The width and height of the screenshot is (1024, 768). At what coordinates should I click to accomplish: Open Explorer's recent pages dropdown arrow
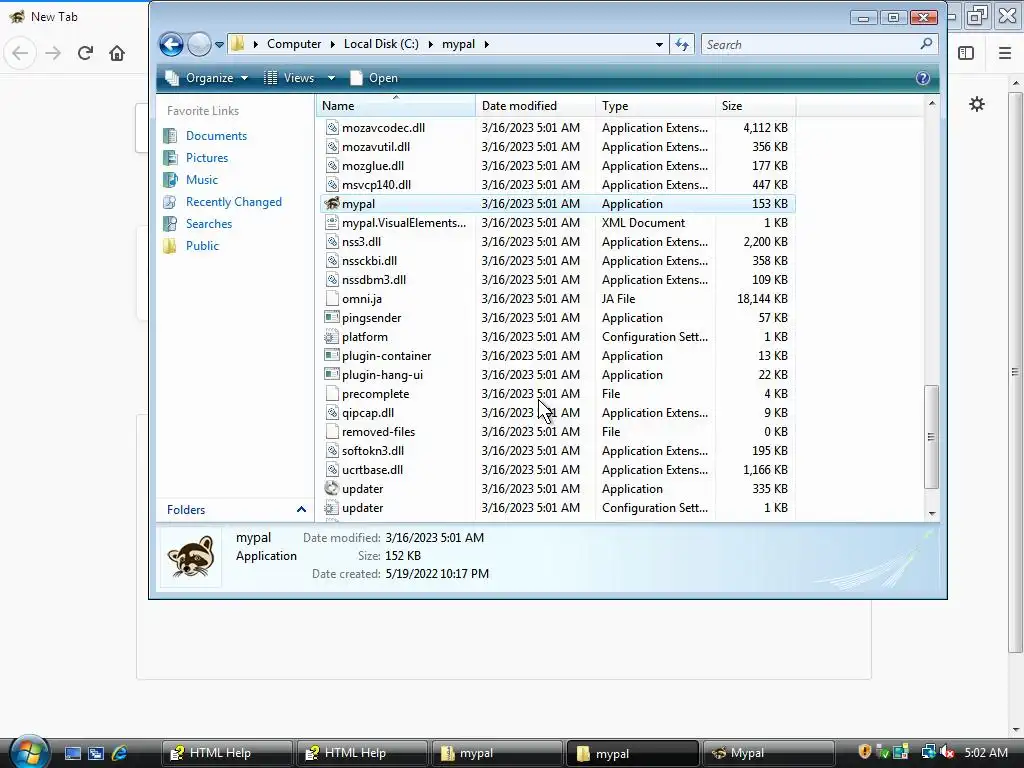[x=219, y=44]
